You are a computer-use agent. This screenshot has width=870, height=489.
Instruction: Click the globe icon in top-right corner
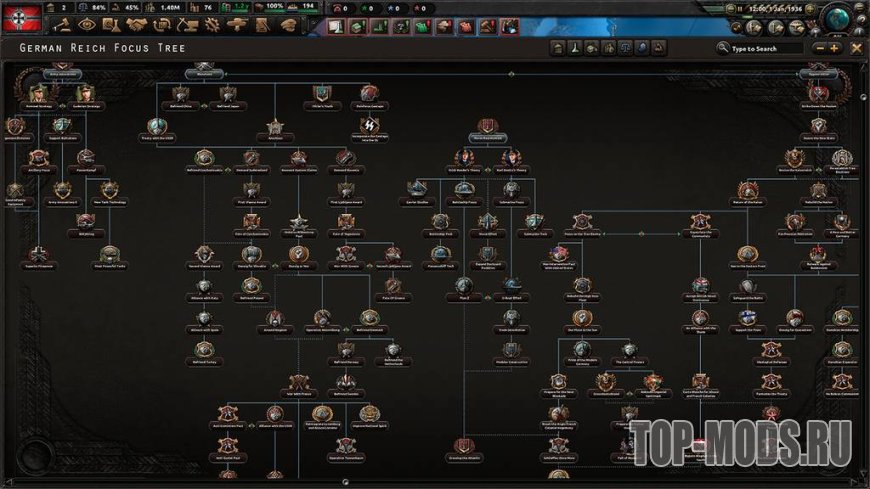tap(838, 17)
